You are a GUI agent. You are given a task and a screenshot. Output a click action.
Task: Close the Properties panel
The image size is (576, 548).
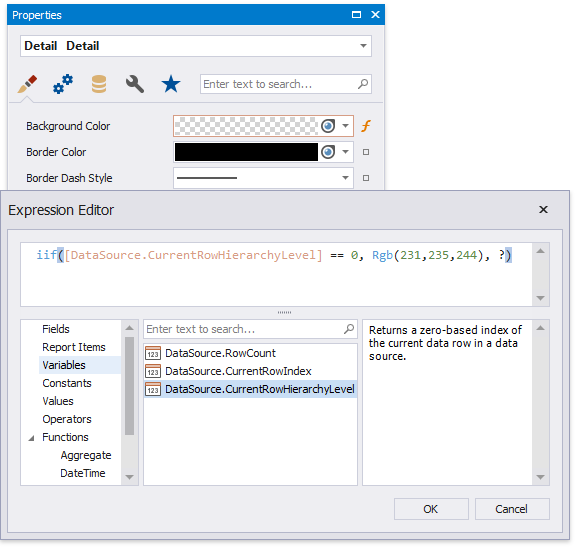(x=375, y=15)
